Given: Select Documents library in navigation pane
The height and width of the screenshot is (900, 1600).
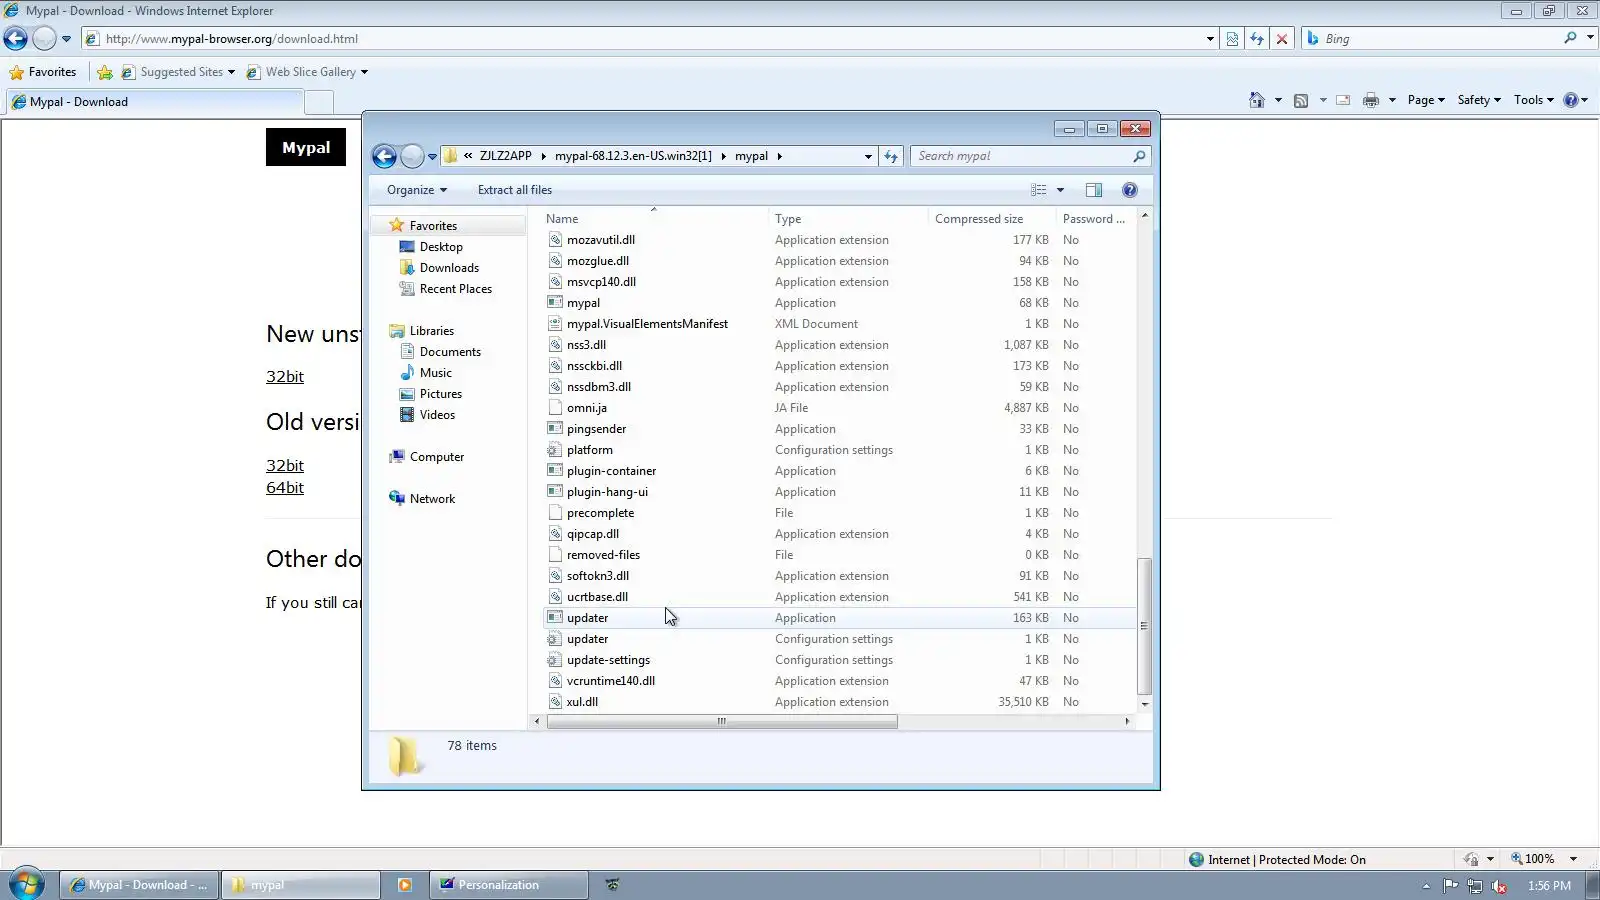Looking at the screenshot, I should [450, 352].
